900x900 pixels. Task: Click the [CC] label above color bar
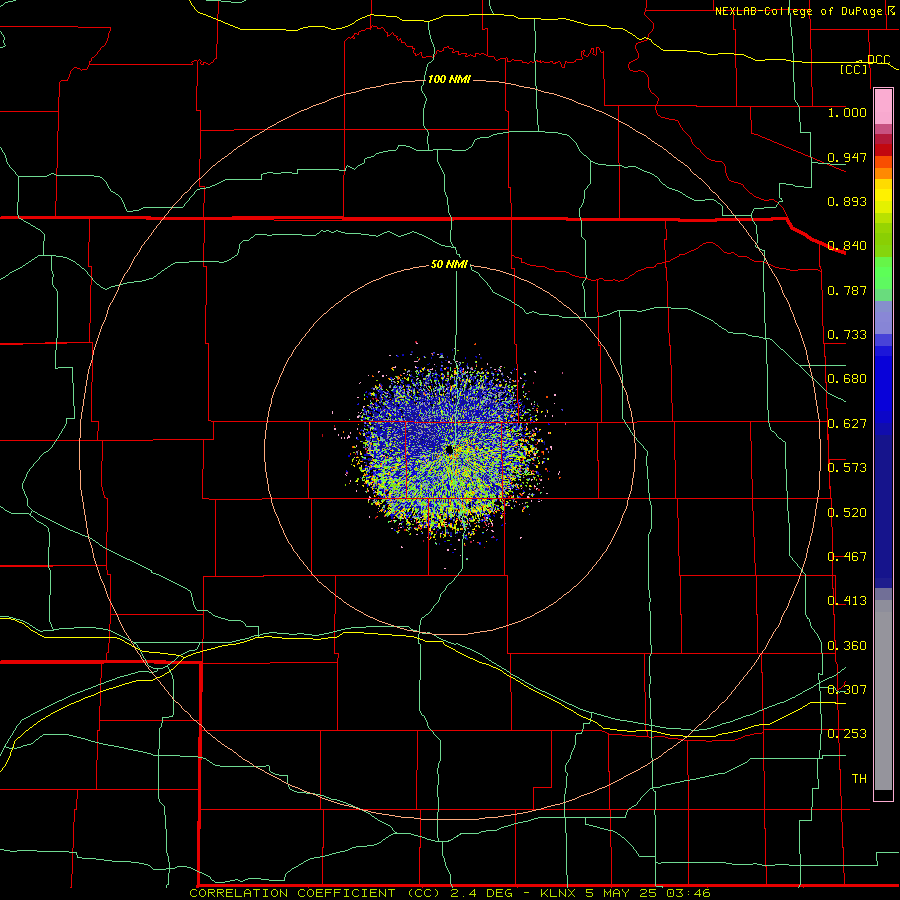click(x=854, y=69)
